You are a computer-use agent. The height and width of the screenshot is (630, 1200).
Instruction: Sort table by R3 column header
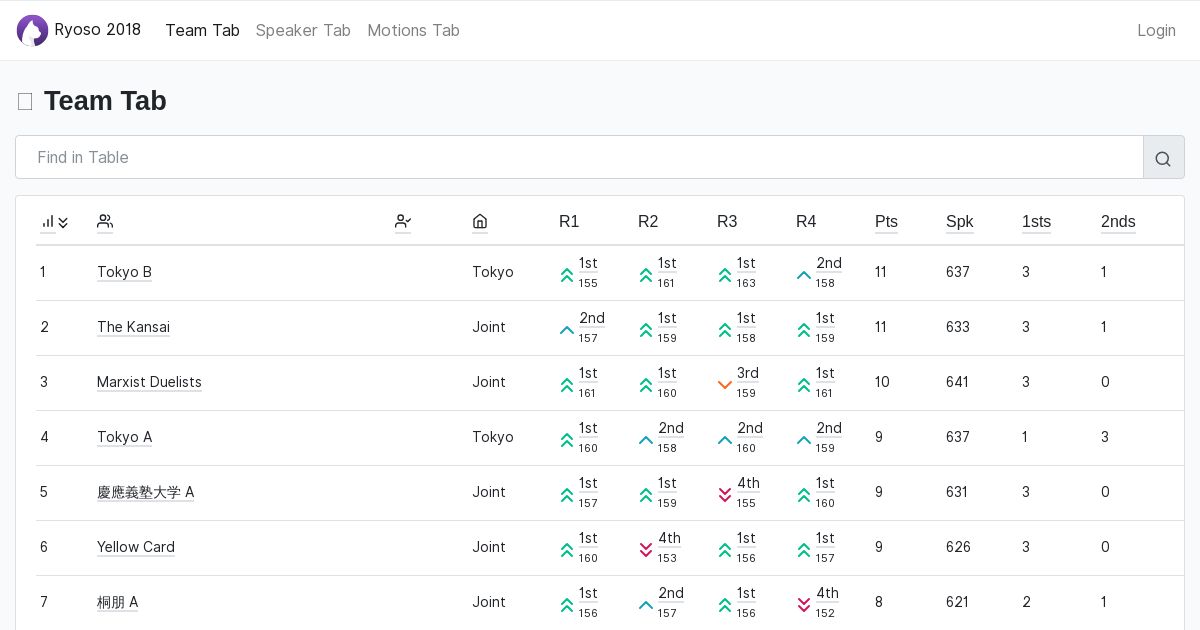[727, 222]
